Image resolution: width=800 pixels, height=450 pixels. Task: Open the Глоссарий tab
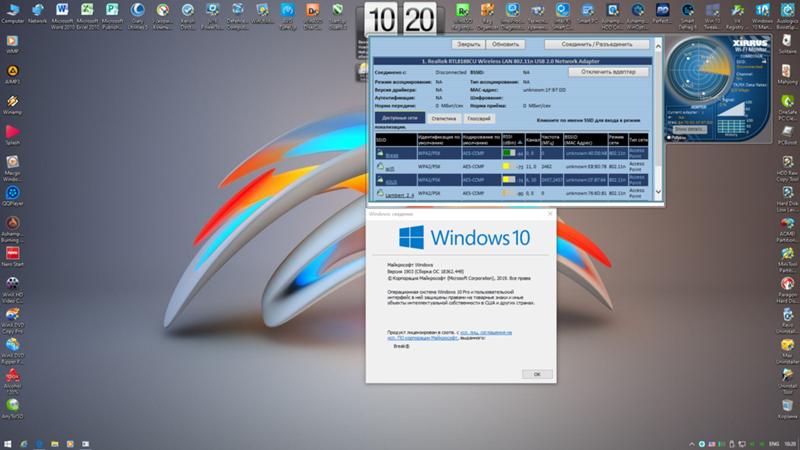(479, 118)
